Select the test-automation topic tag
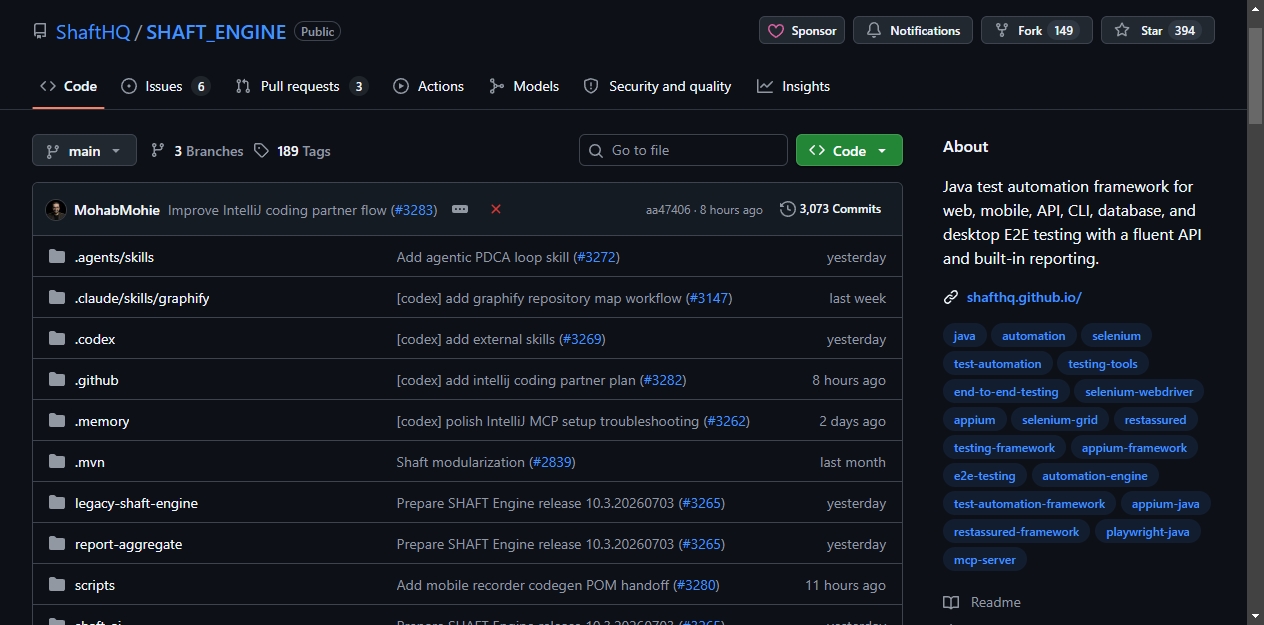This screenshot has height=625, width=1264. [998, 364]
